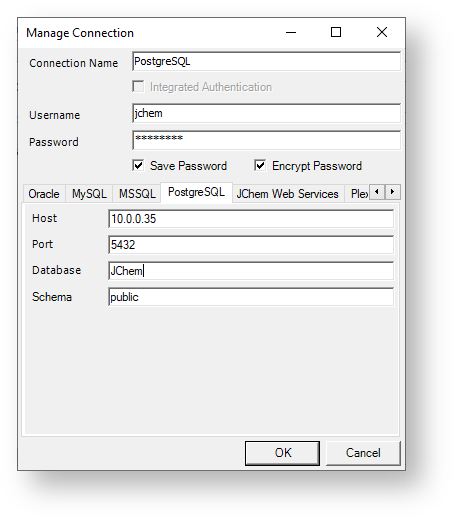Viewport: 454px width, 519px height.
Task: Switch to the Oracle tab
Action: tap(44, 194)
